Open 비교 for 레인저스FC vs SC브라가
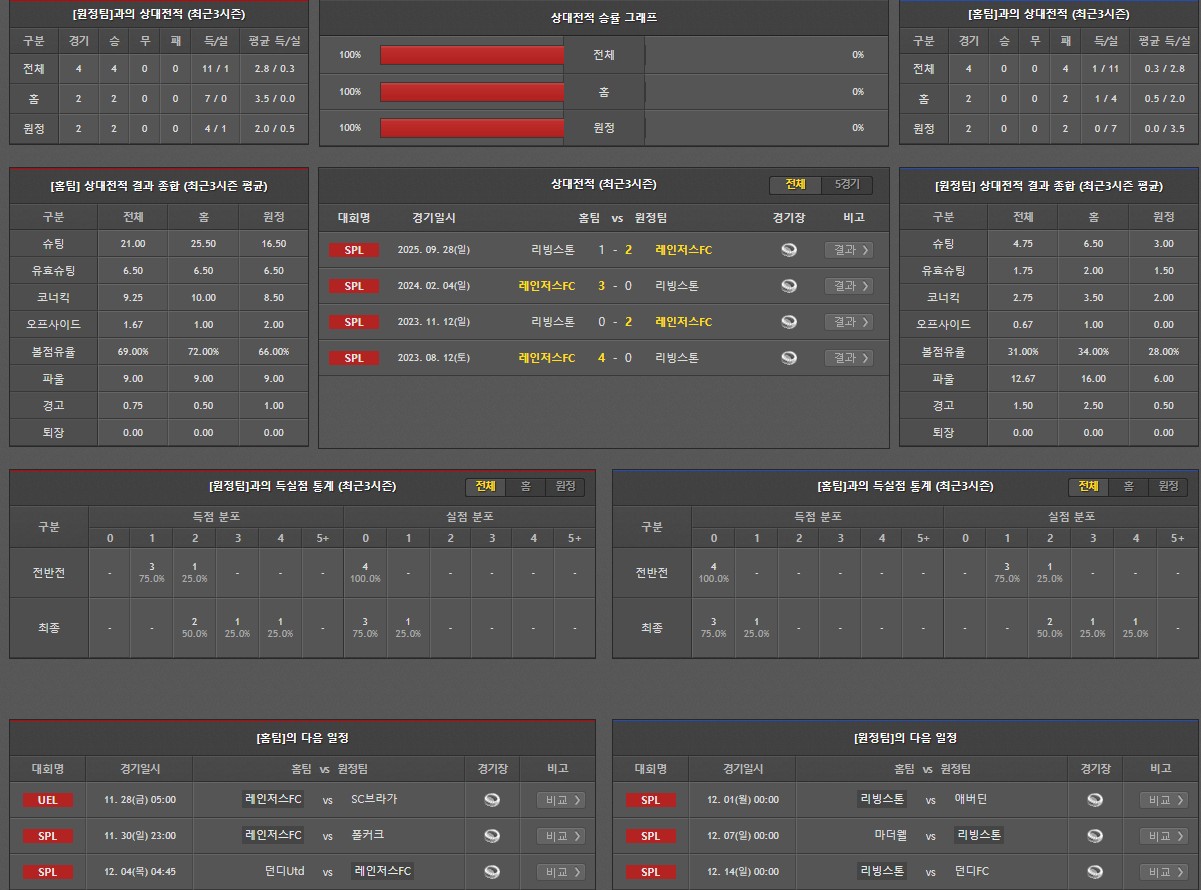Screen dimensions: 1201x890 (560, 800)
